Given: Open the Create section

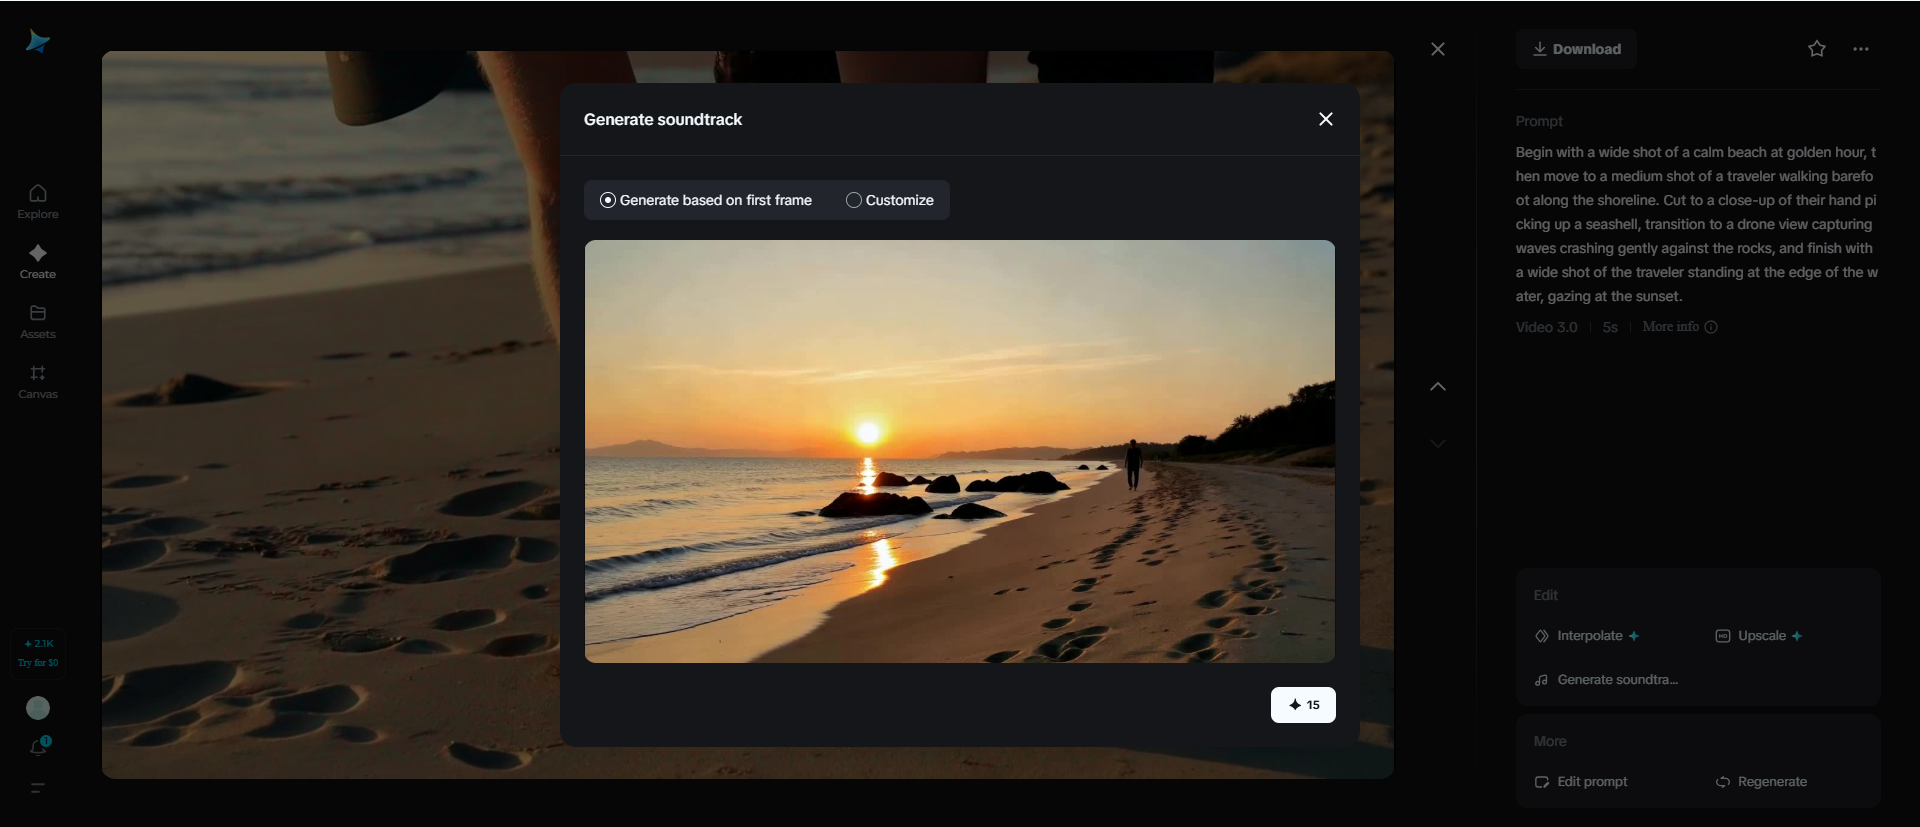Looking at the screenshot, I should coord(38,261).
